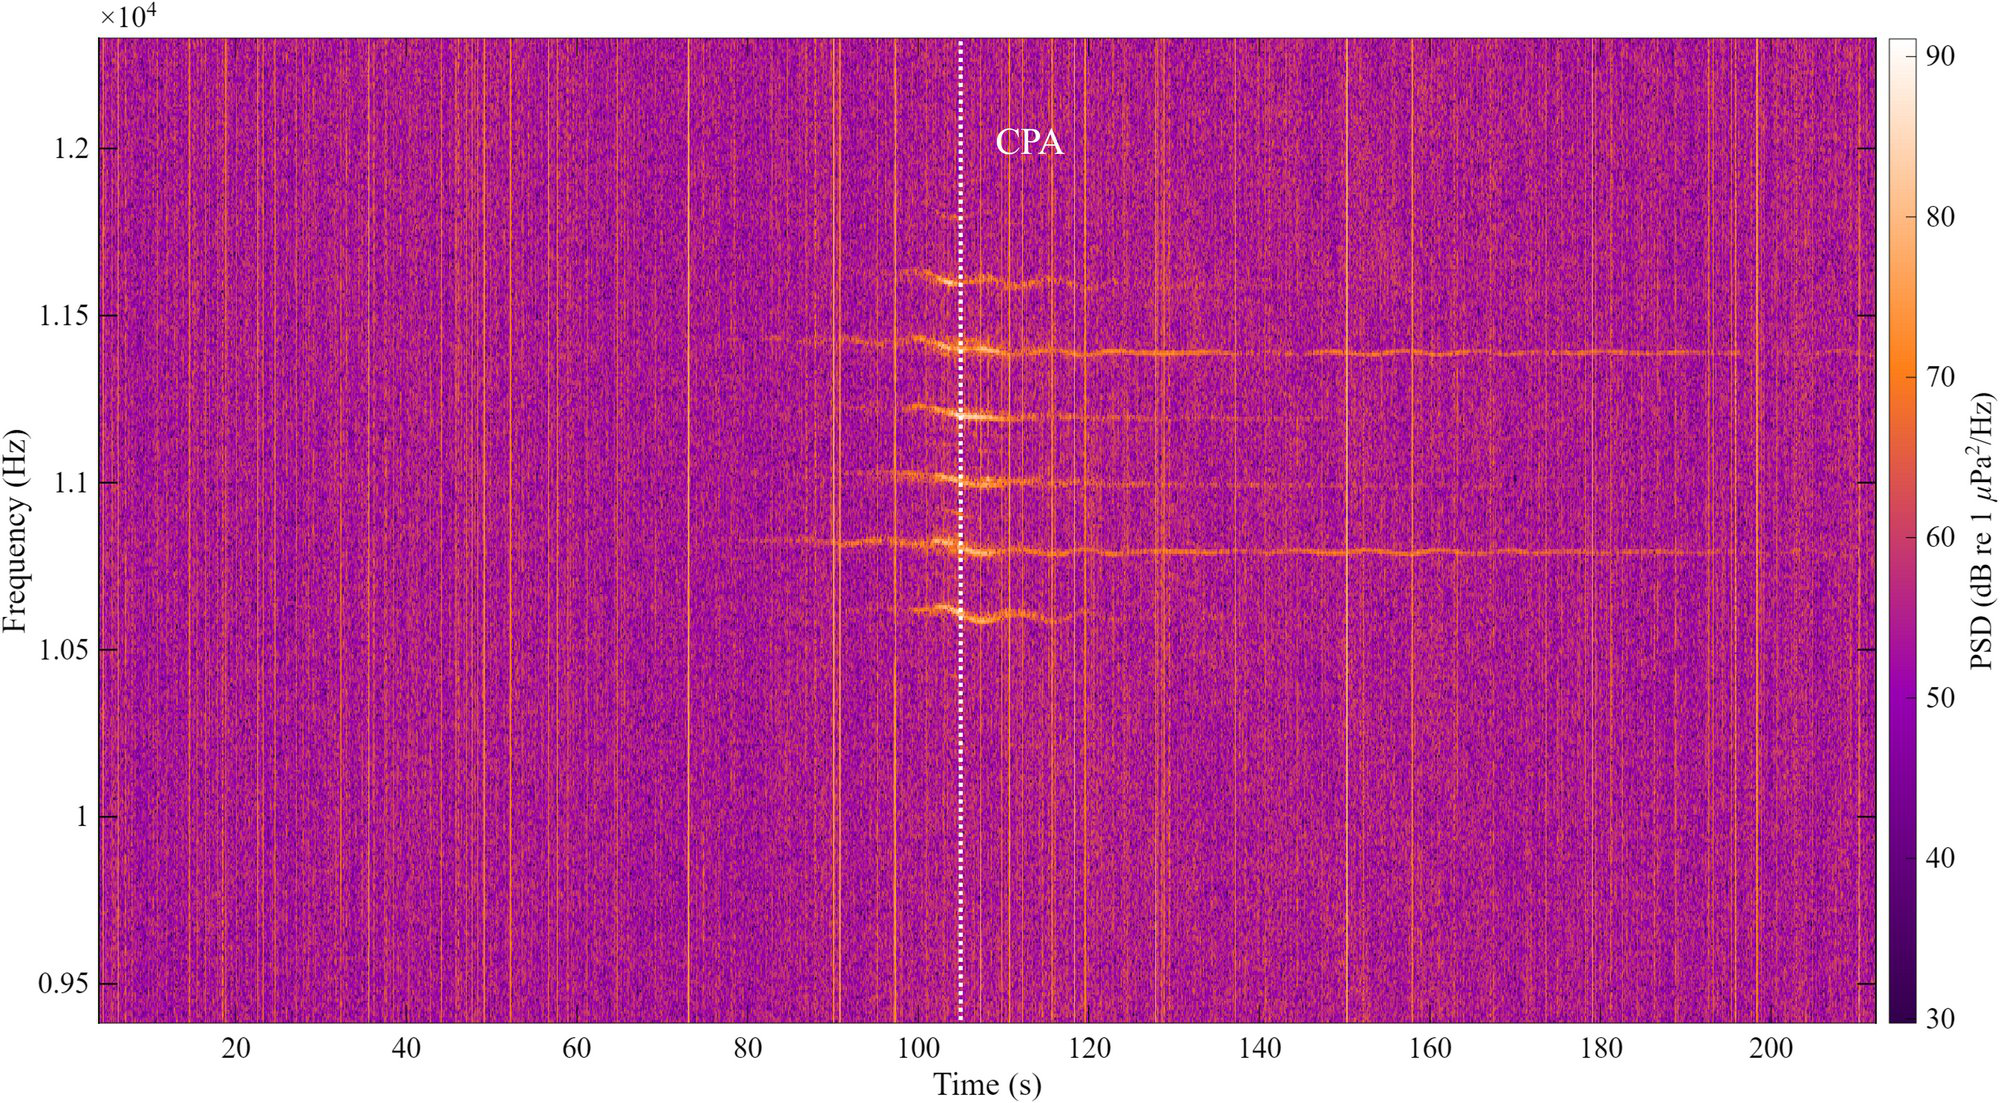The width and height of the screenshot is (2000, 1103).
Task: Click the PSD colorbar label text
Action: 1981,531
